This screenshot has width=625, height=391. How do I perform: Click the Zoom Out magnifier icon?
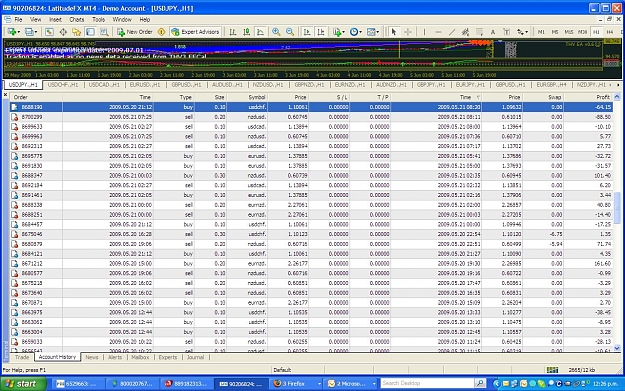click(290, 32)
